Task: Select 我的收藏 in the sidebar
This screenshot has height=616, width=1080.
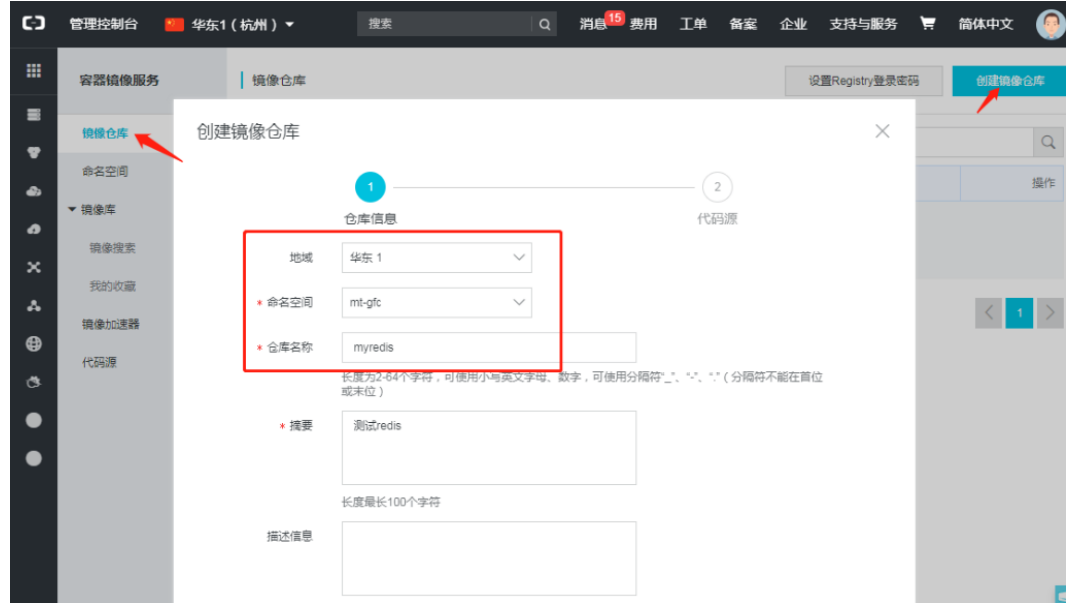Action: (x=112, y=286)
